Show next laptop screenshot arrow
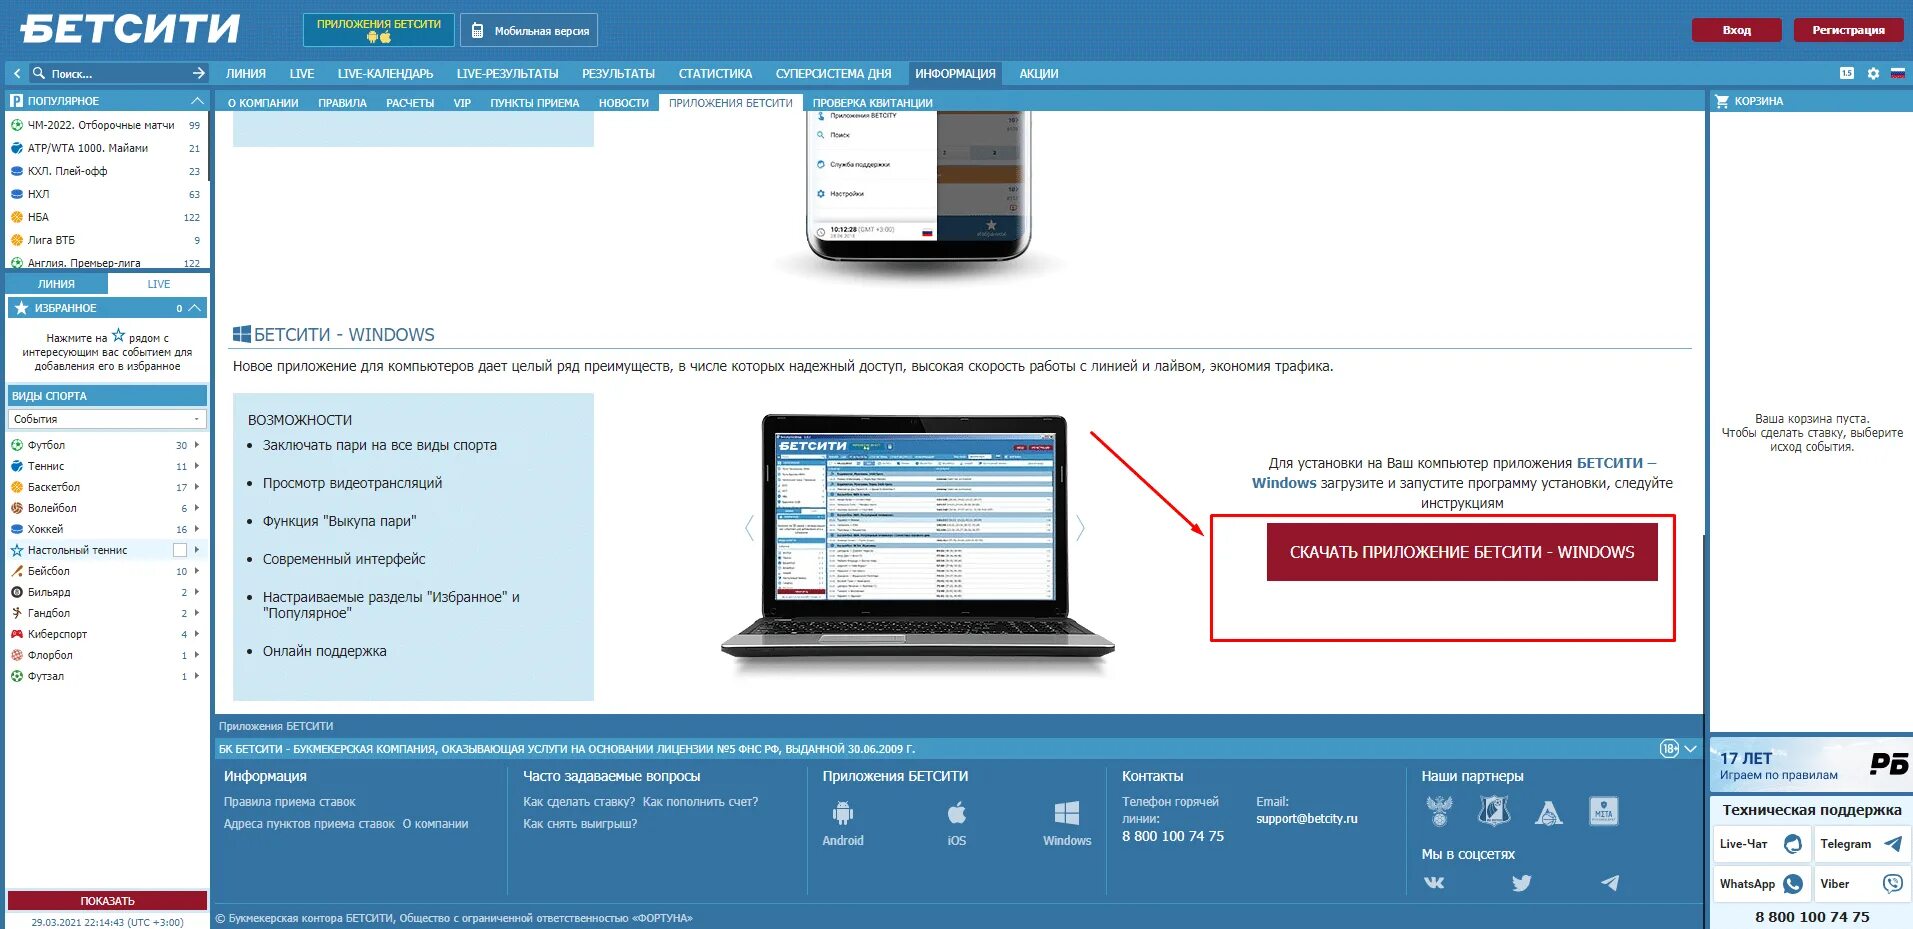 coord(1080,528)
